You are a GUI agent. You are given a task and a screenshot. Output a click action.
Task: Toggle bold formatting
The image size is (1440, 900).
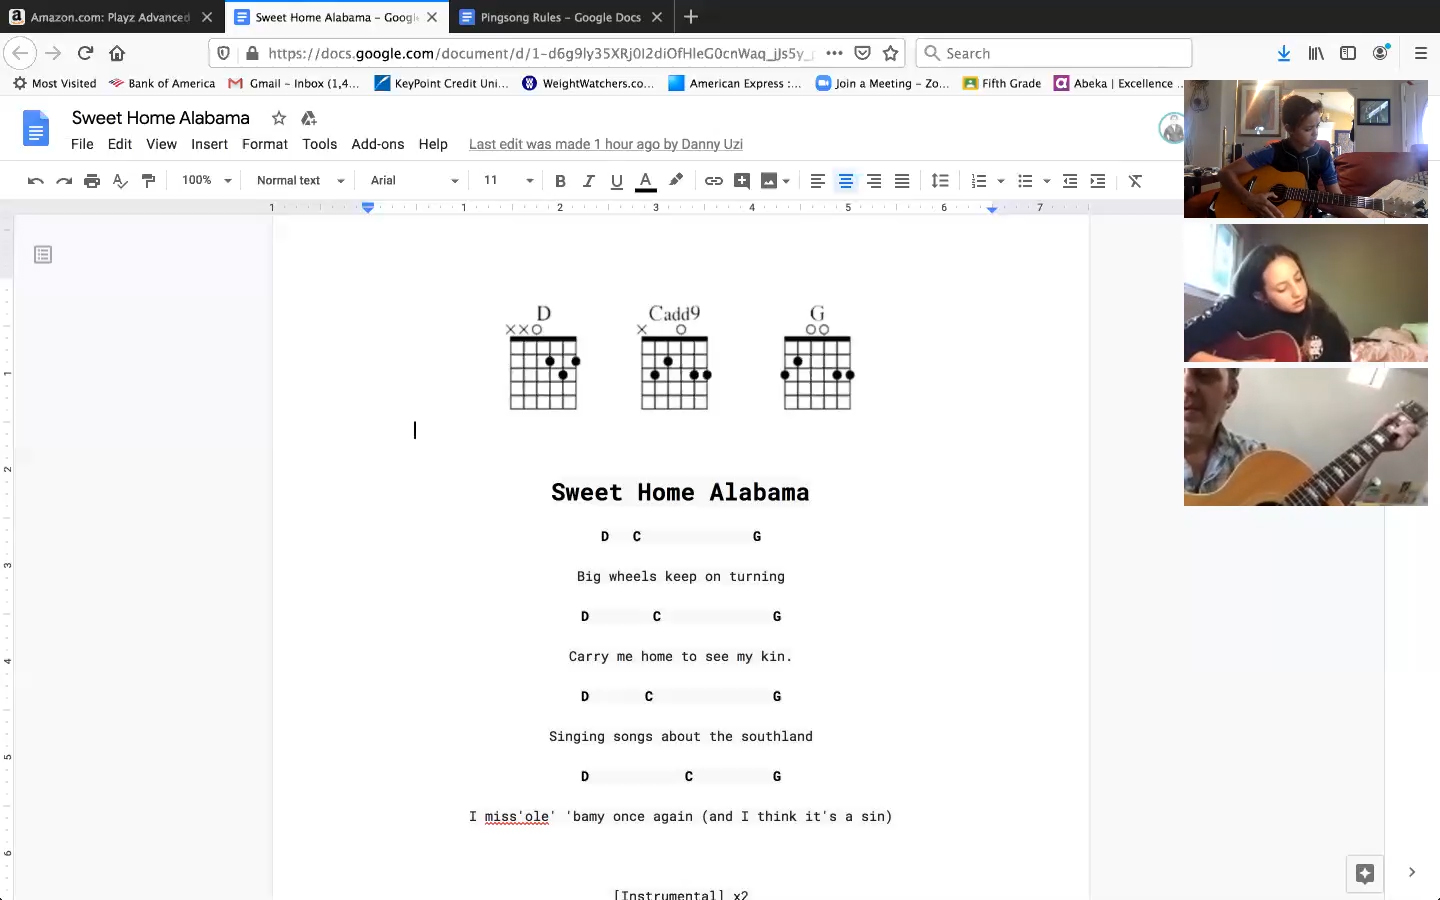coord(560,181)
